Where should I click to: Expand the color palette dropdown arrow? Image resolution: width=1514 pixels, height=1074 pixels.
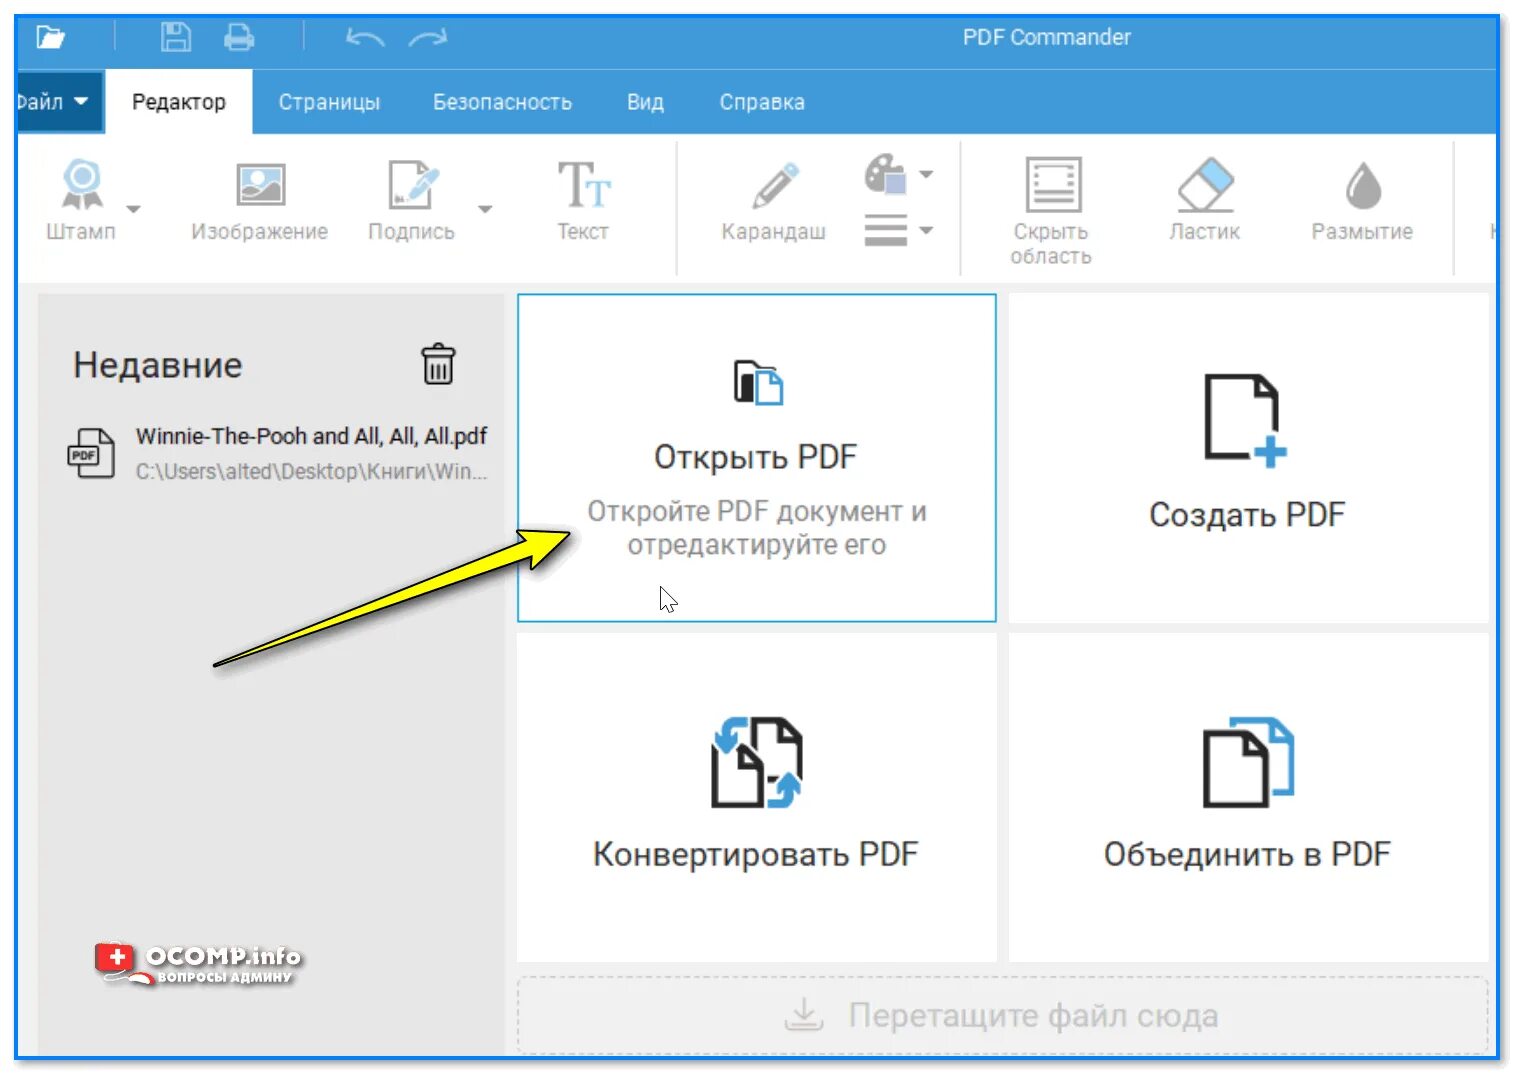pyautogui.click(x=926, y=174)
